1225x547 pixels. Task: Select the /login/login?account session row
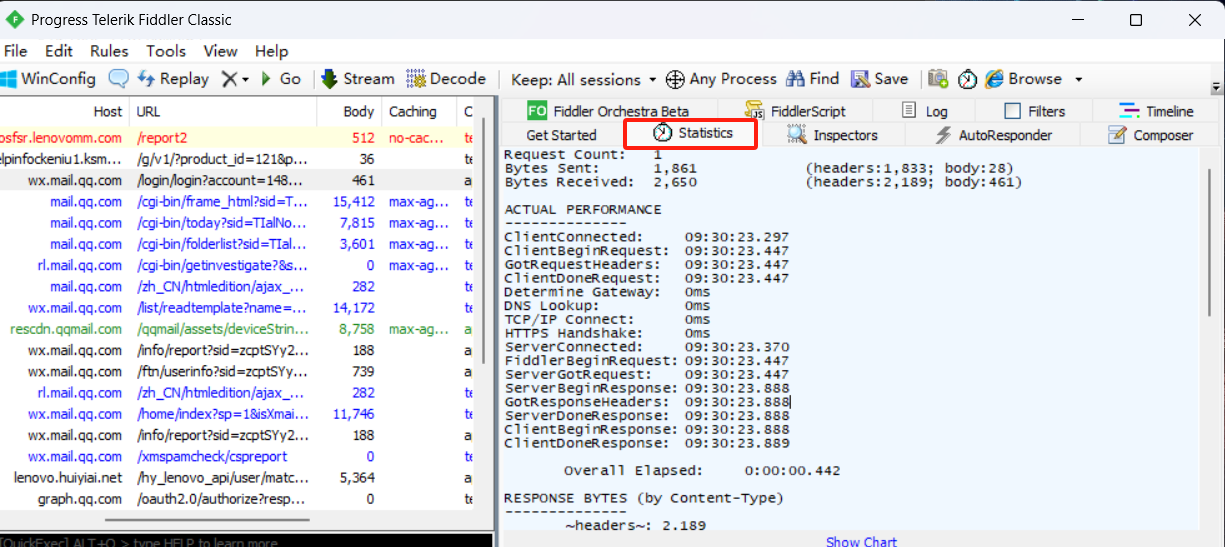click(x=238, y=180)
